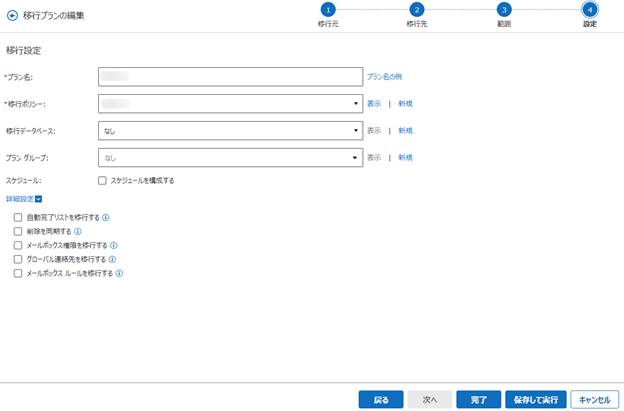
Task: Open the プラン グループ dropdown
Action: click(x=230, y=158)
